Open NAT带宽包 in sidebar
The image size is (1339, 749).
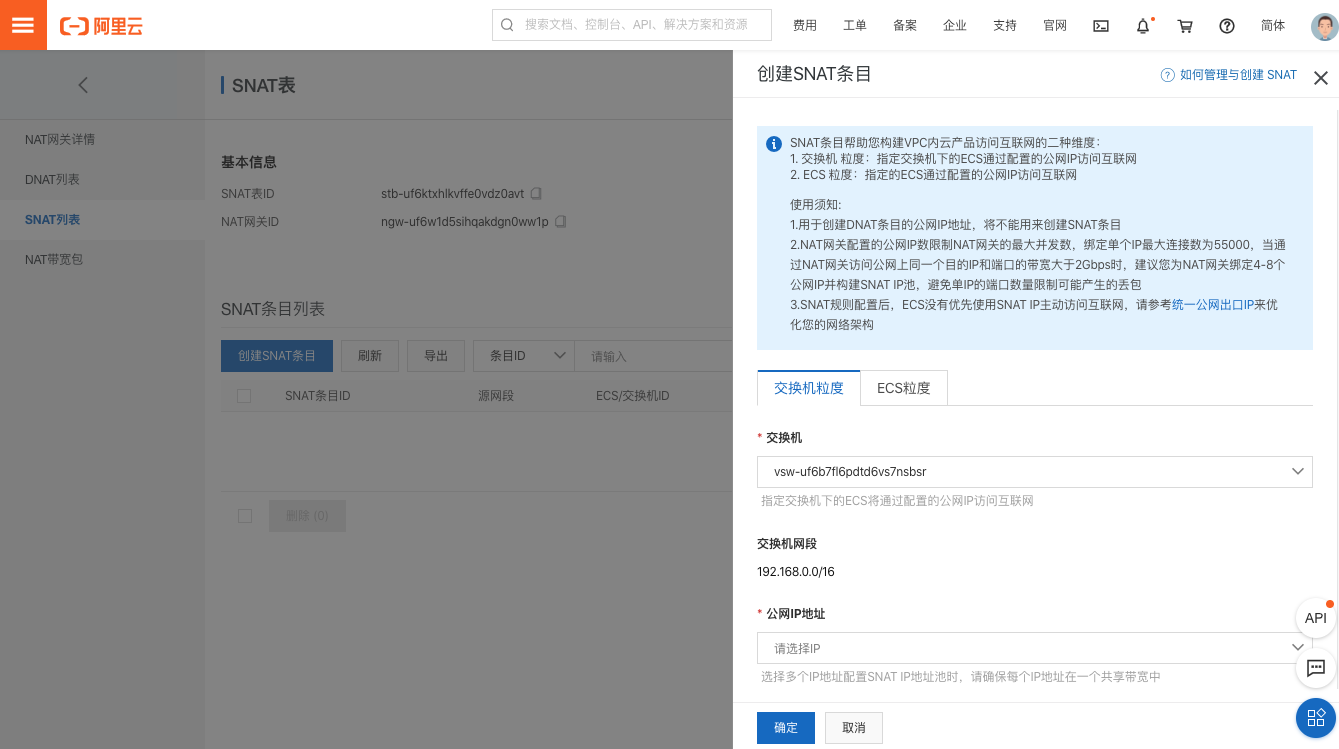[x=54, y=259]
